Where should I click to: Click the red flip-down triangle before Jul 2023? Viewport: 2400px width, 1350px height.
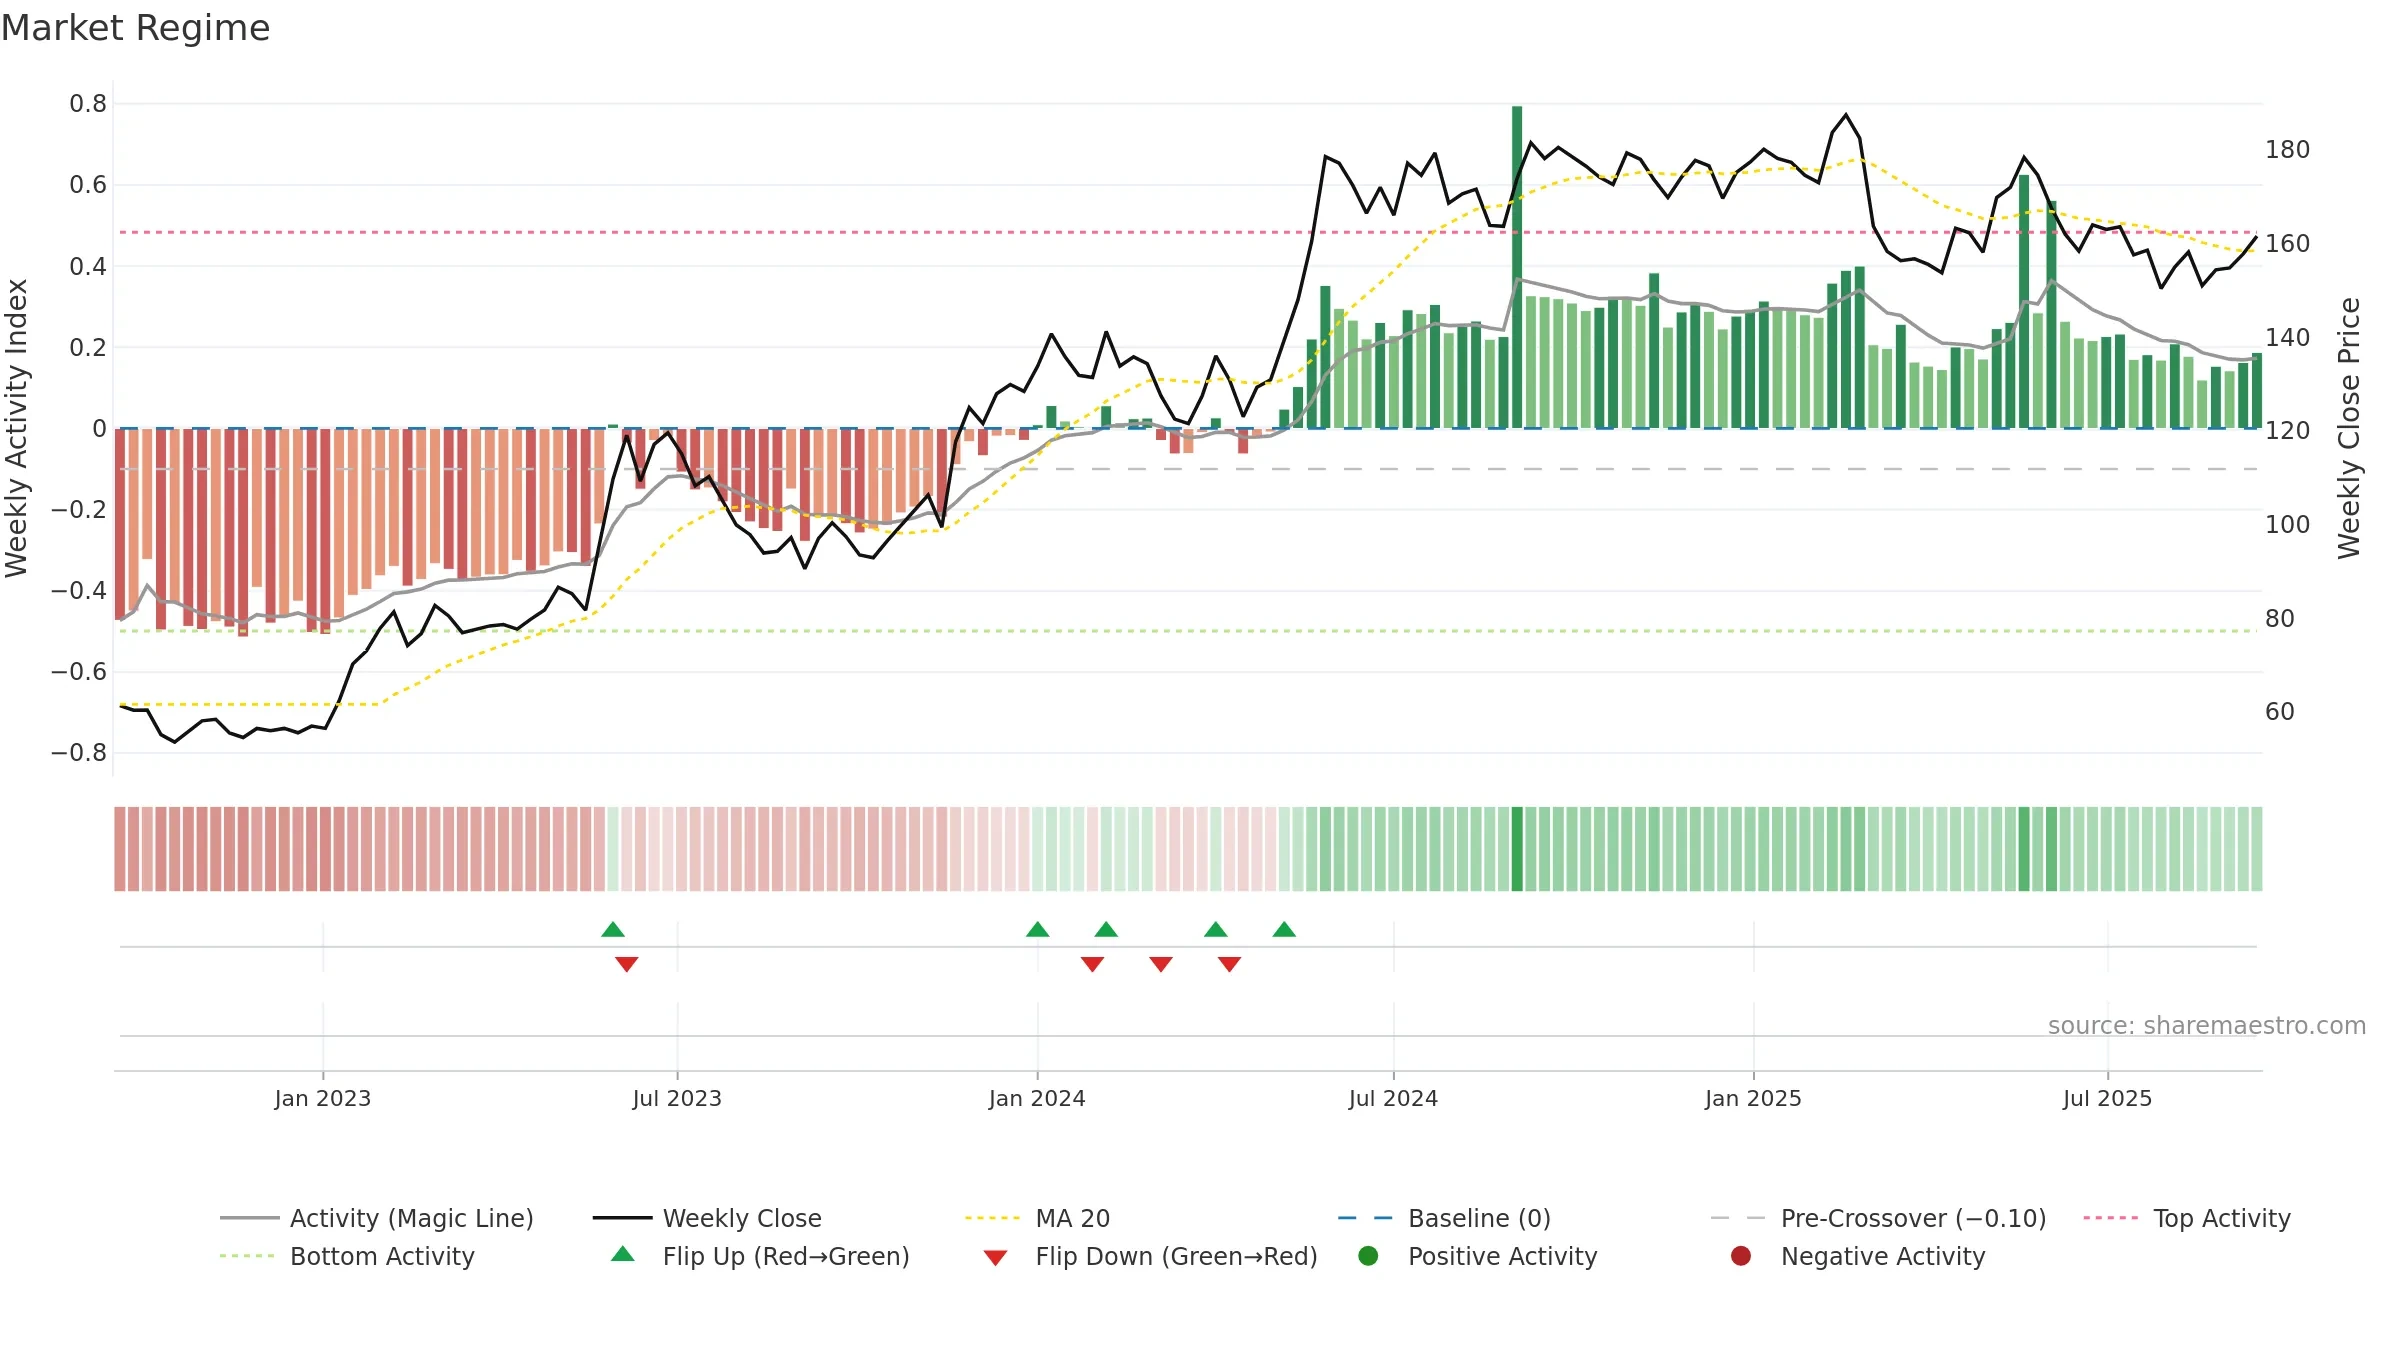627,964
